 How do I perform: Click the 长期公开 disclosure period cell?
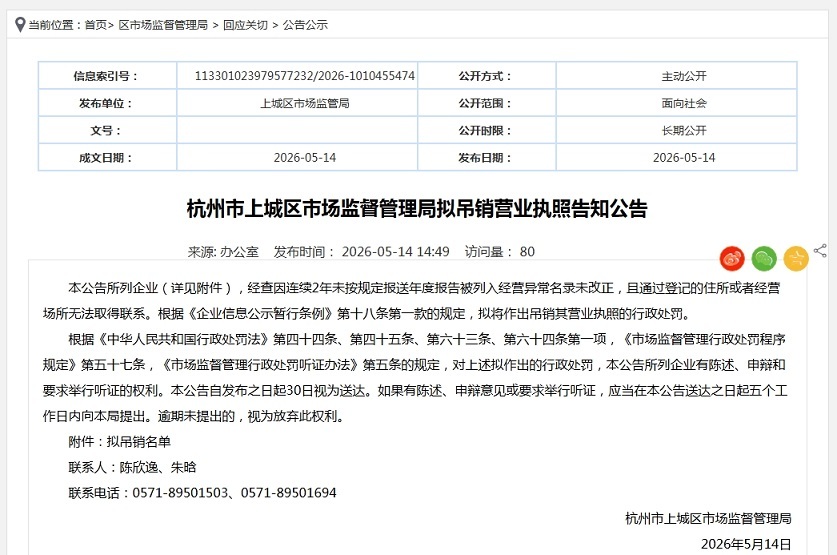point(684,130)
